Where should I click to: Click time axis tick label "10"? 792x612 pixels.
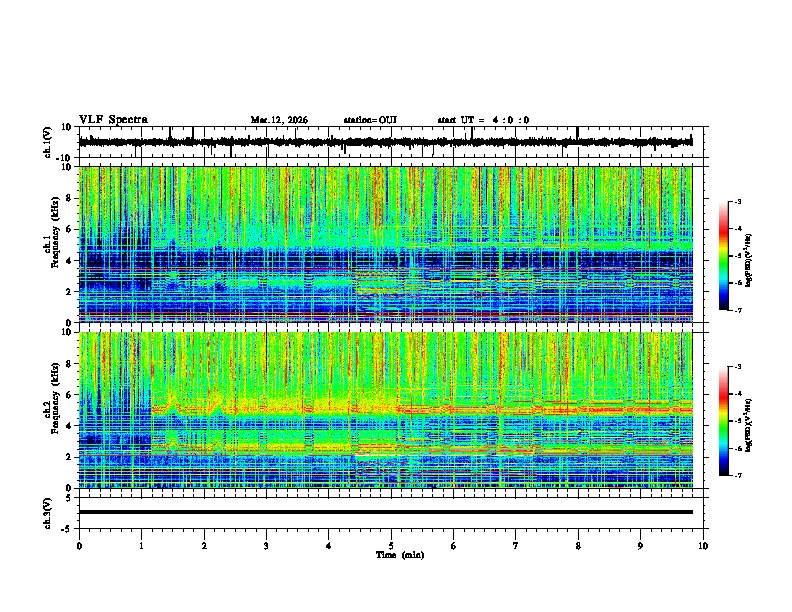click(703, 546)
